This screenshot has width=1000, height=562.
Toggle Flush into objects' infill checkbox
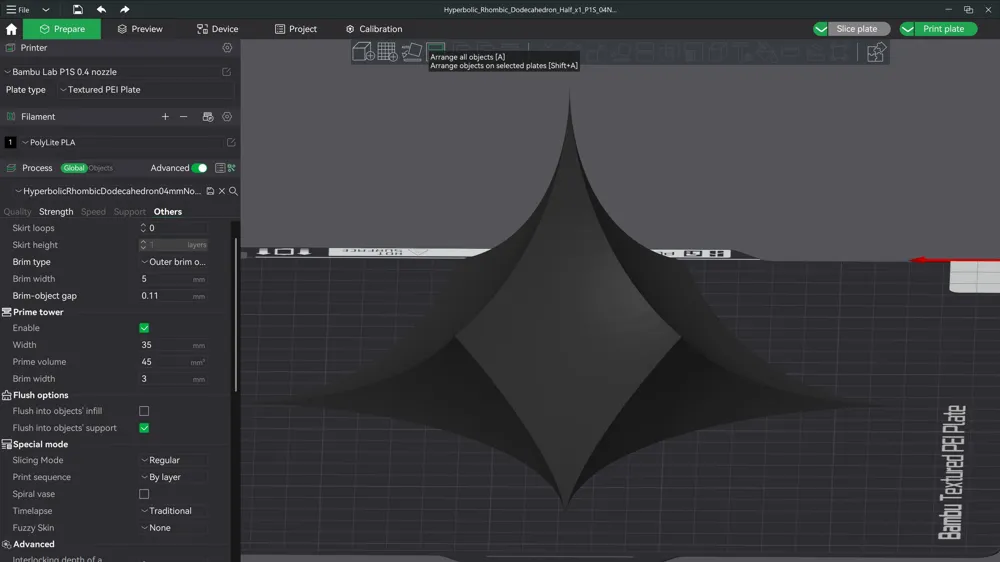click(x=144, y=411)
